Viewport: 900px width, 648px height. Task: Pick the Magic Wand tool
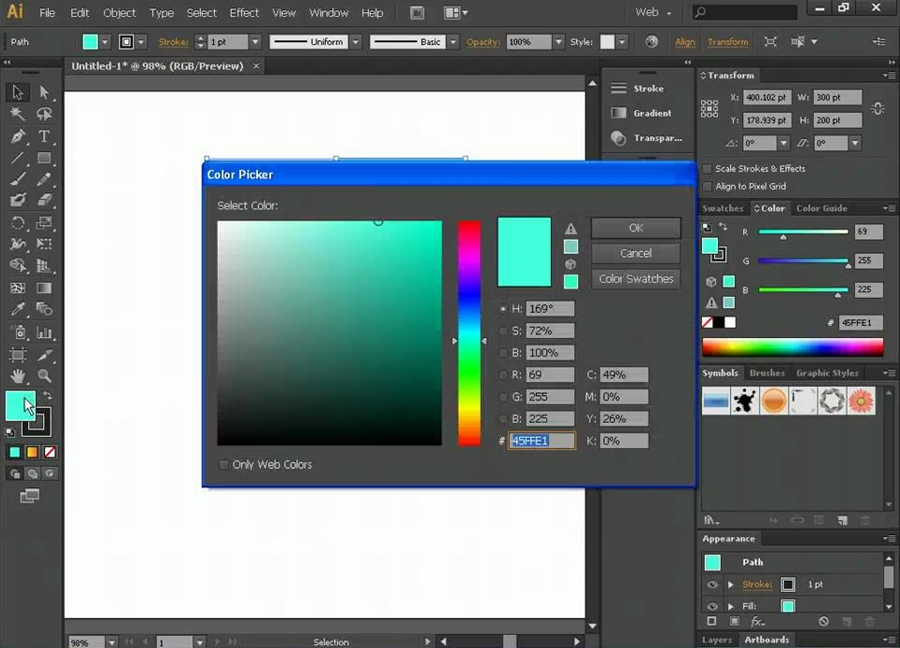point(18,114)
